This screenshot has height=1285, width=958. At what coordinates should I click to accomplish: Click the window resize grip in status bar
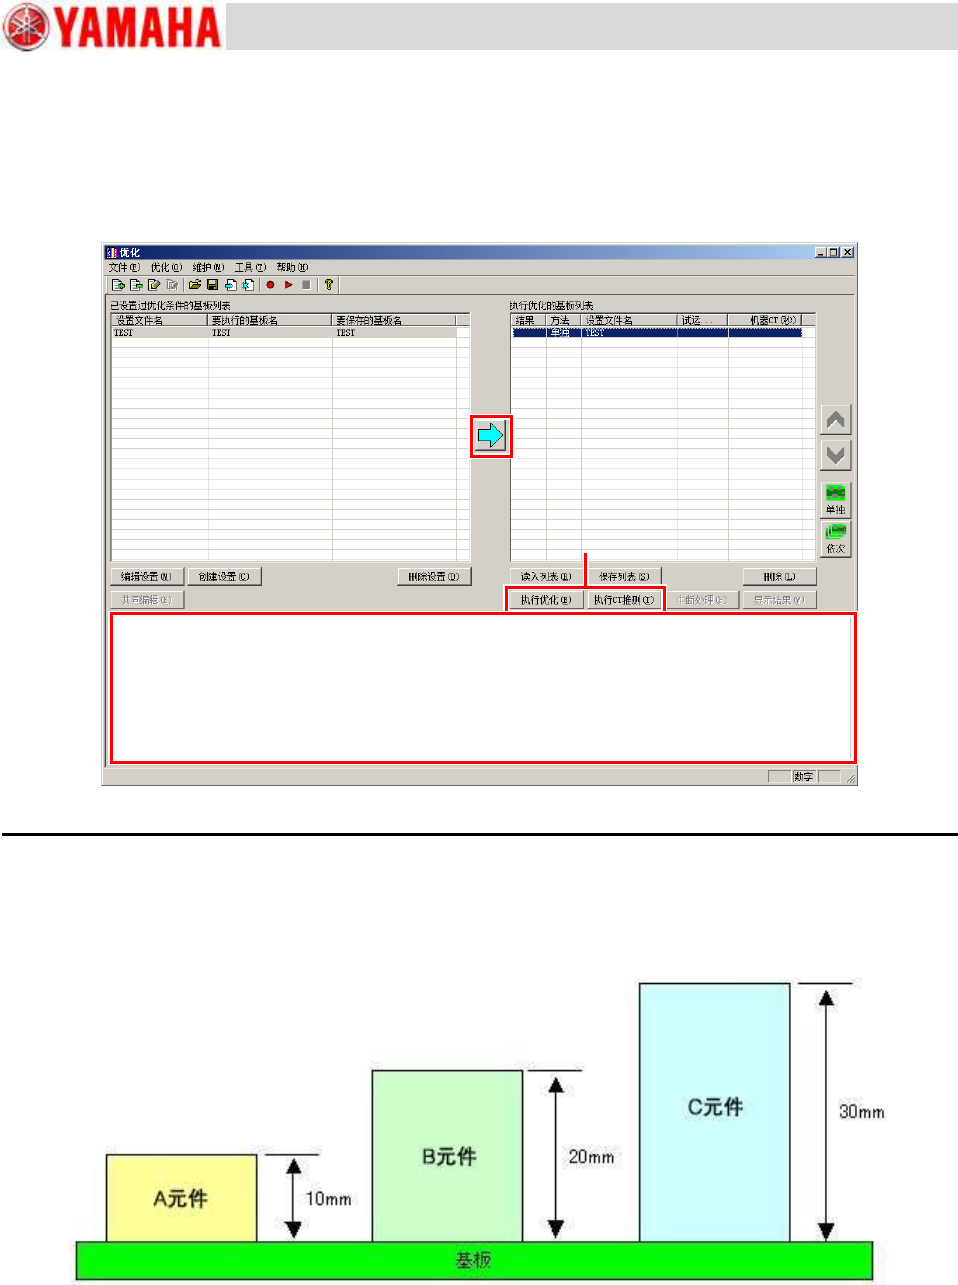pos(850,778)
